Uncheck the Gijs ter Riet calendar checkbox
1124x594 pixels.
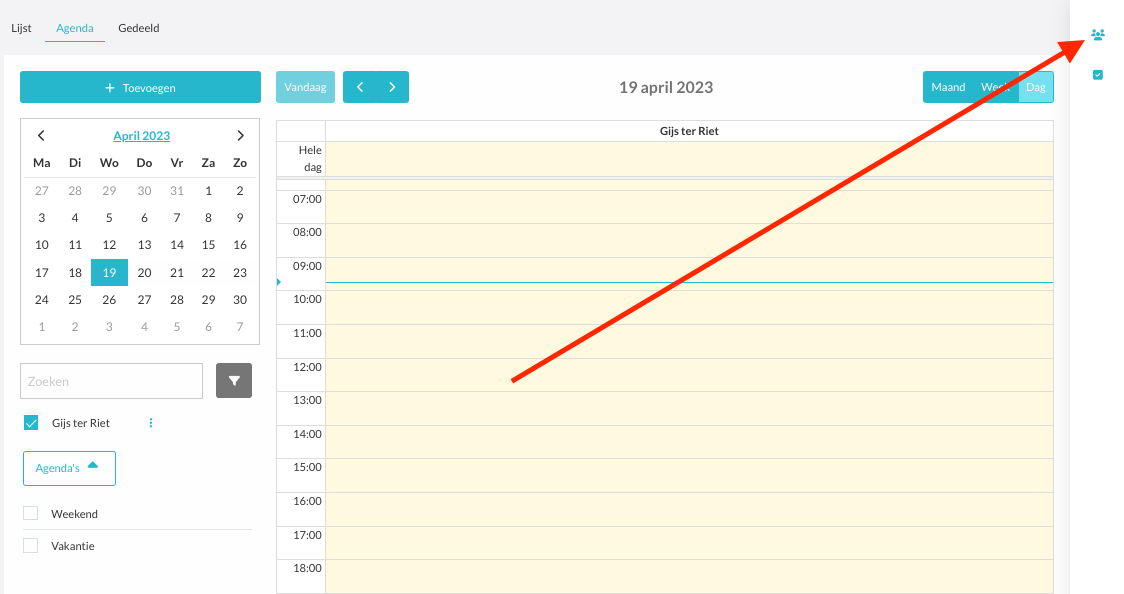point(31,423)
